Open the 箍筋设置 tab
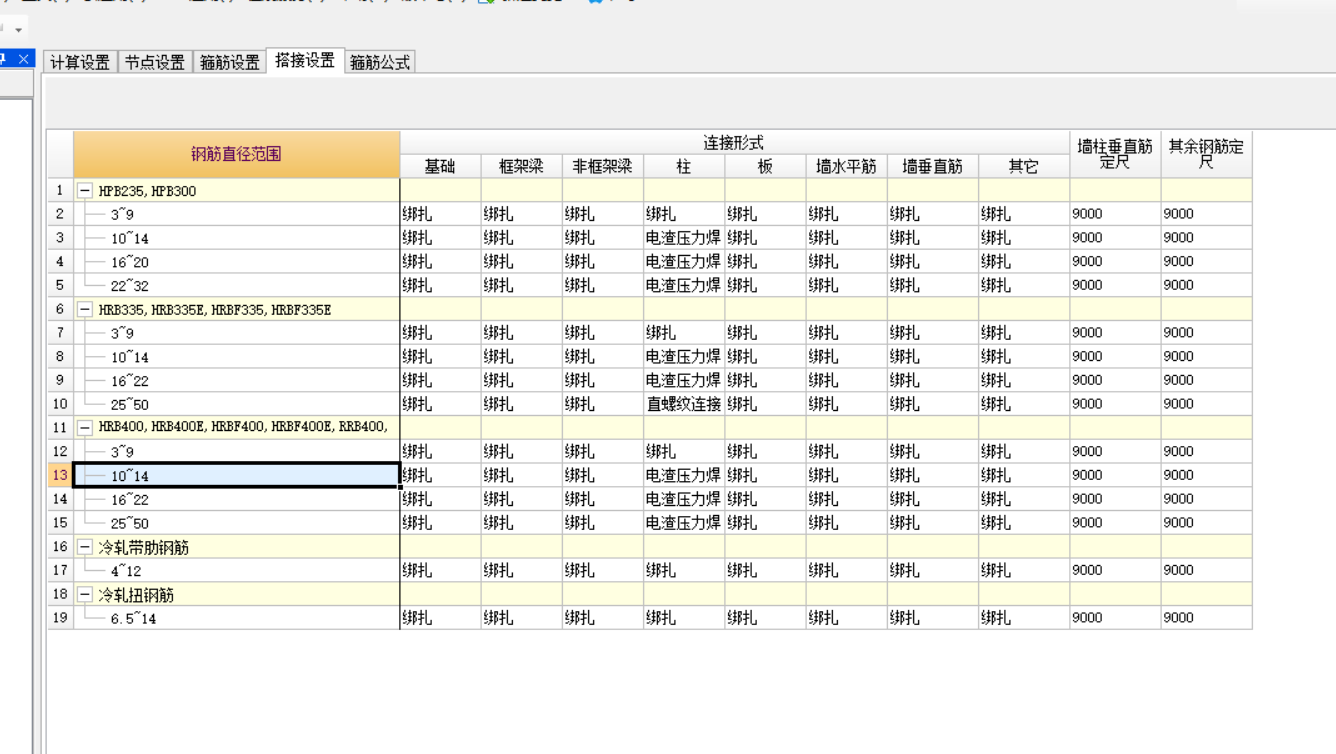1336x754 pixels. coord(230,62)
